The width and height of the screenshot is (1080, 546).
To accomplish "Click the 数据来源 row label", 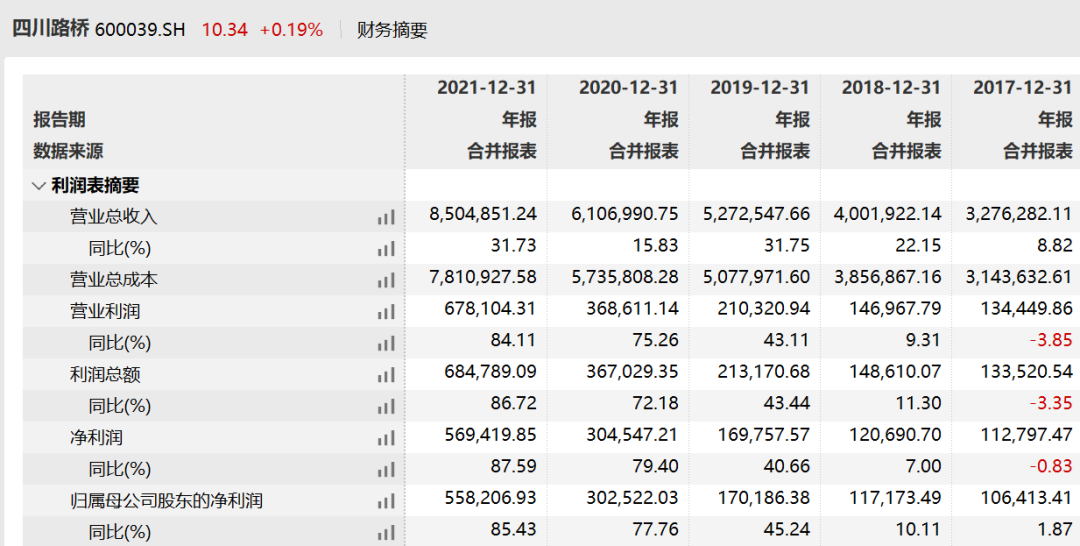I will [x=68, y=151].
